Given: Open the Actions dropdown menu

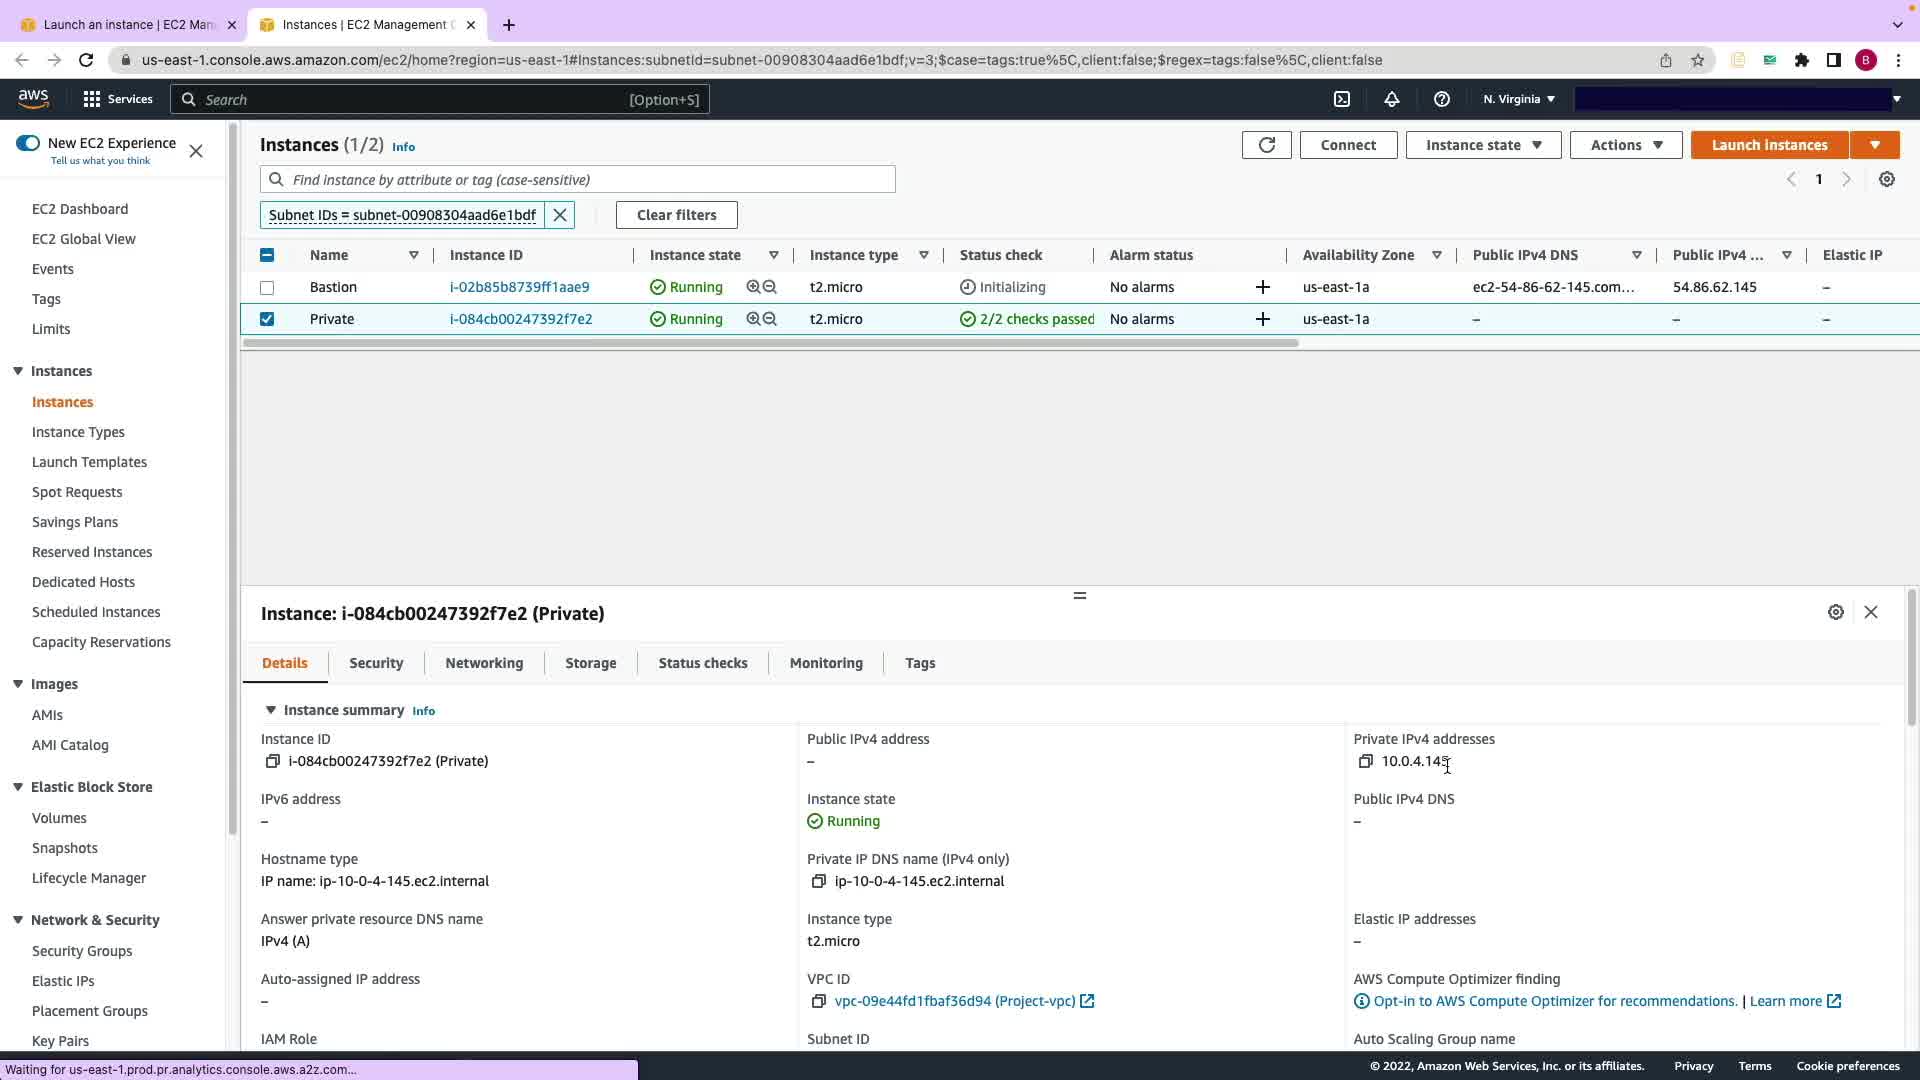Looking at the screenshot, I should click(x=1625, y=145).
